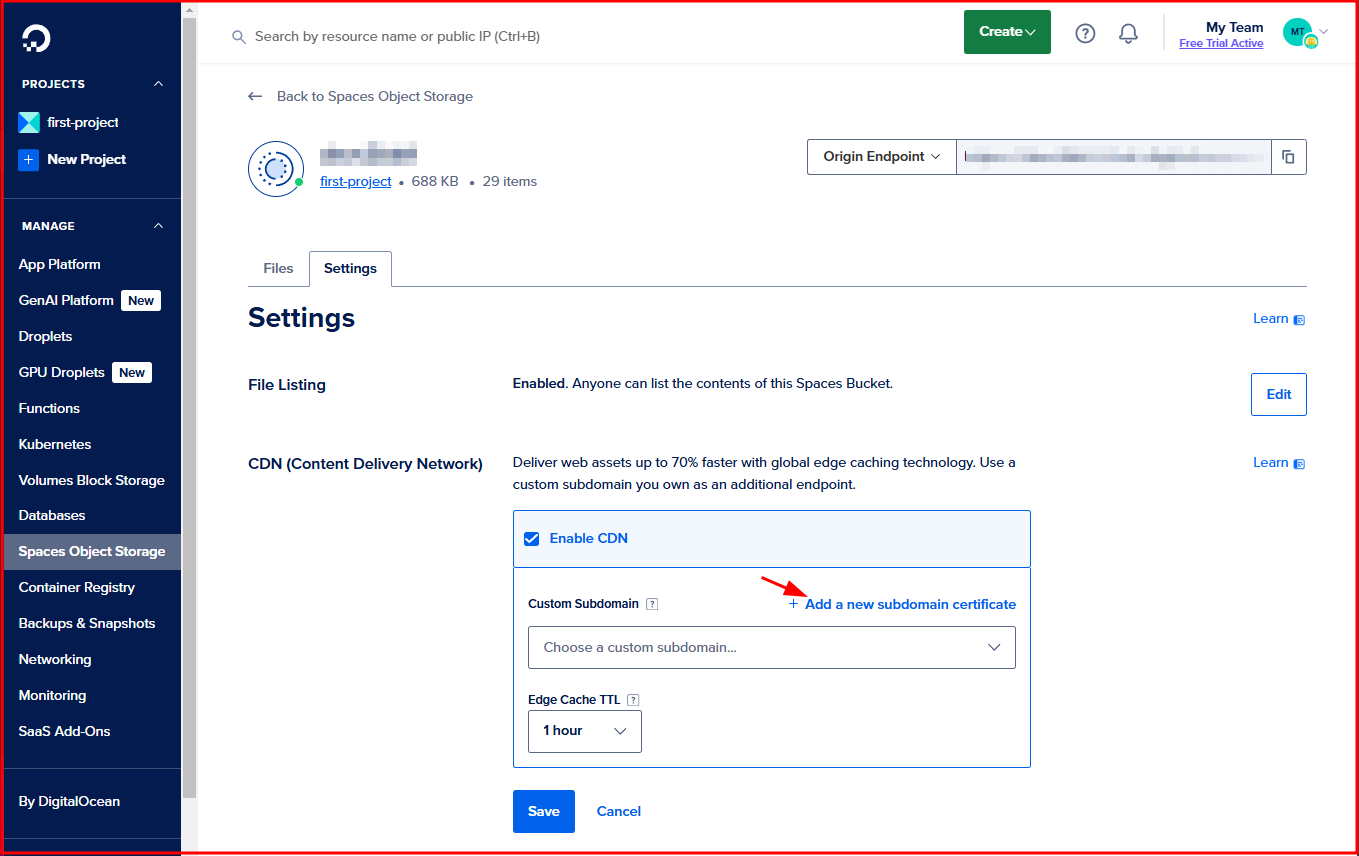Click the New Project label
Image resolution: width=1359 pixels, height=856 pixels.
click(x=87, y=159)
